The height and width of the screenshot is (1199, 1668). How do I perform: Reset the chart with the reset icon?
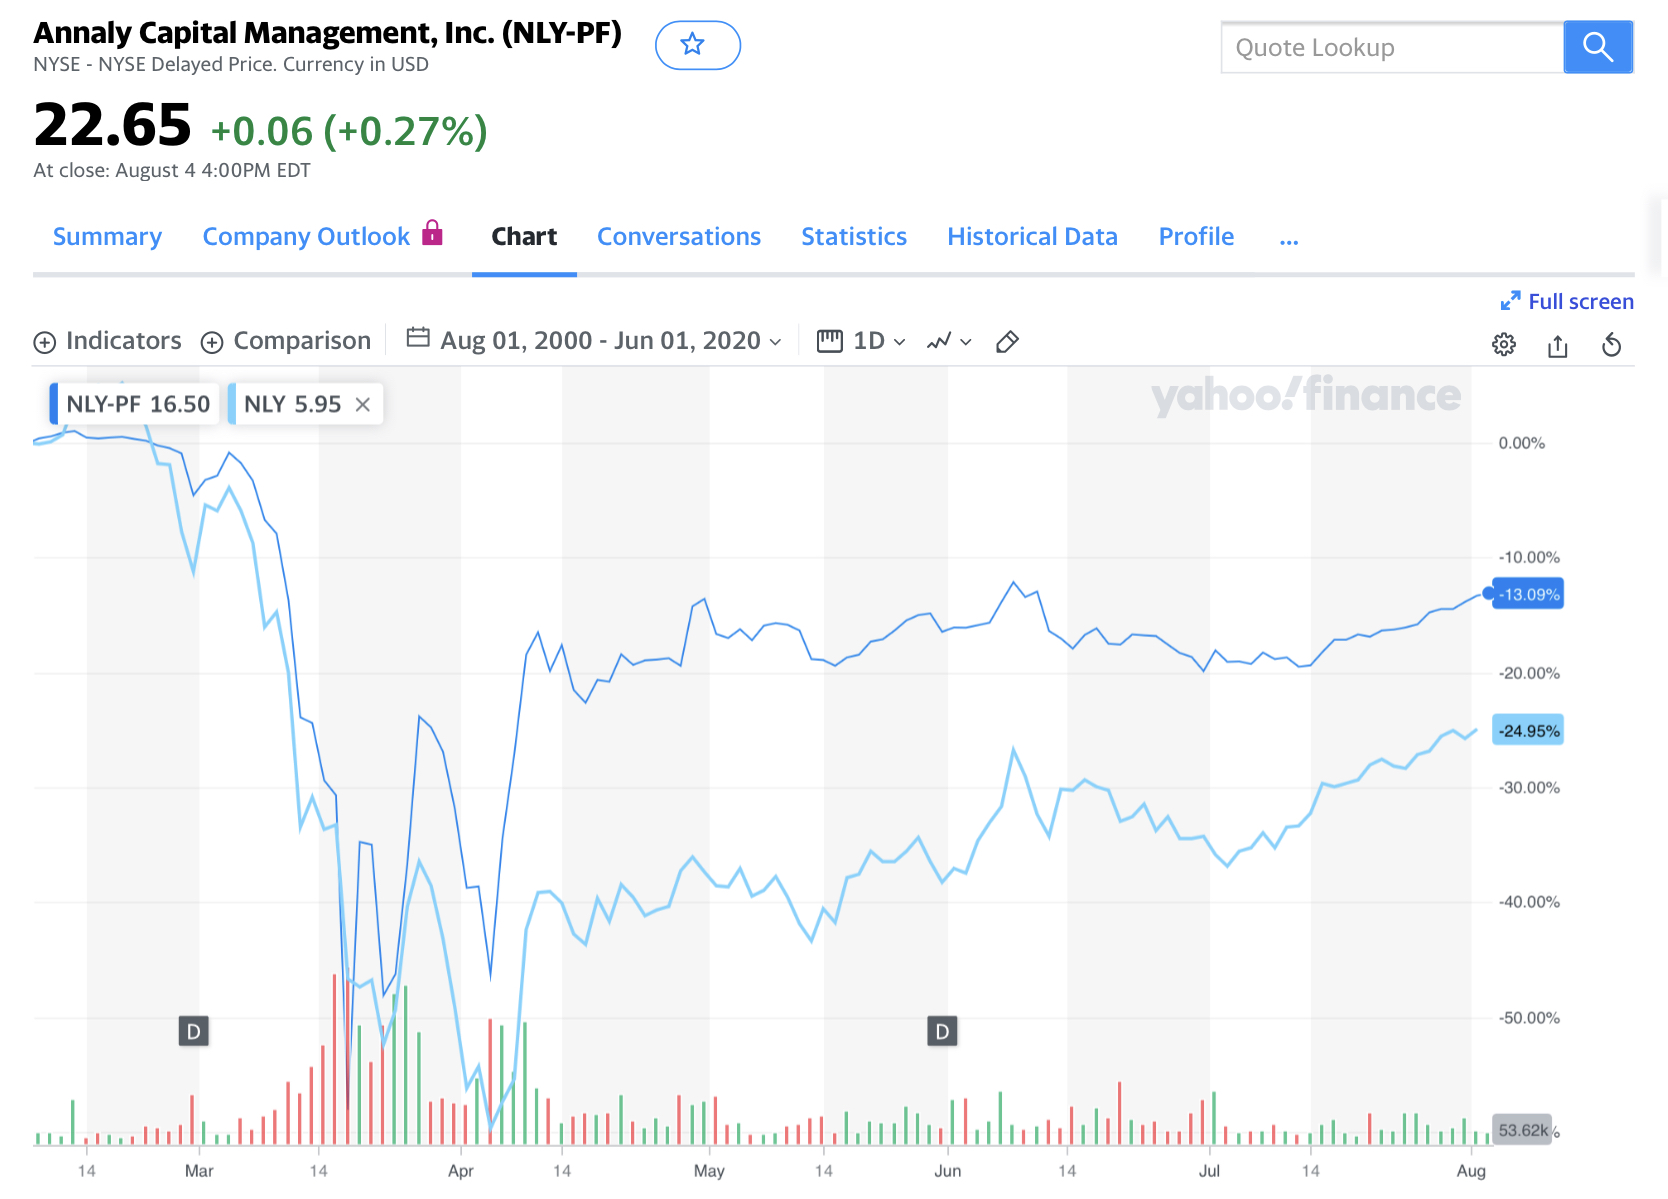point(1611,346)
